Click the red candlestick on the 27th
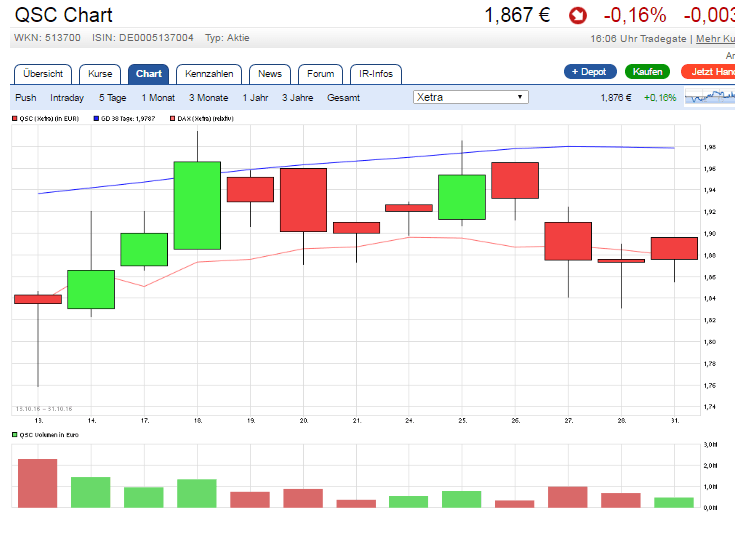Viewport: 735px width, 535px height. [x=568, y=241]
